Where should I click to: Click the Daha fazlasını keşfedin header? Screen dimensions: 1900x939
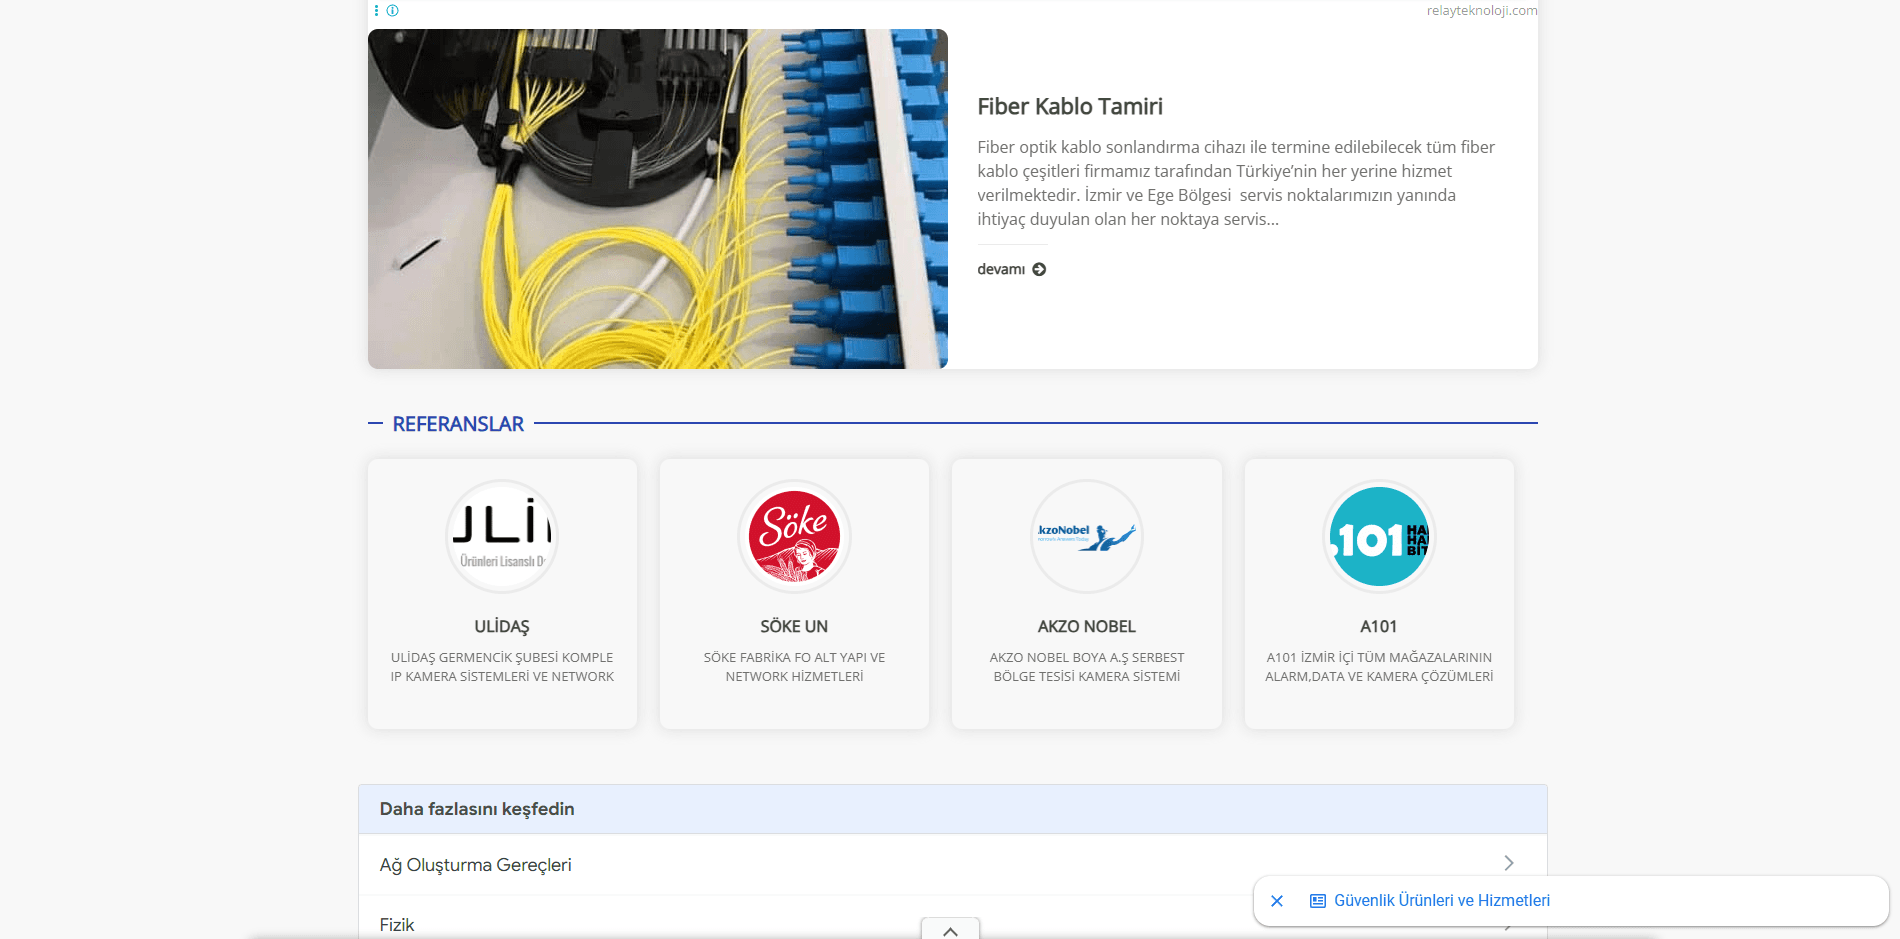tap(953, 809)
